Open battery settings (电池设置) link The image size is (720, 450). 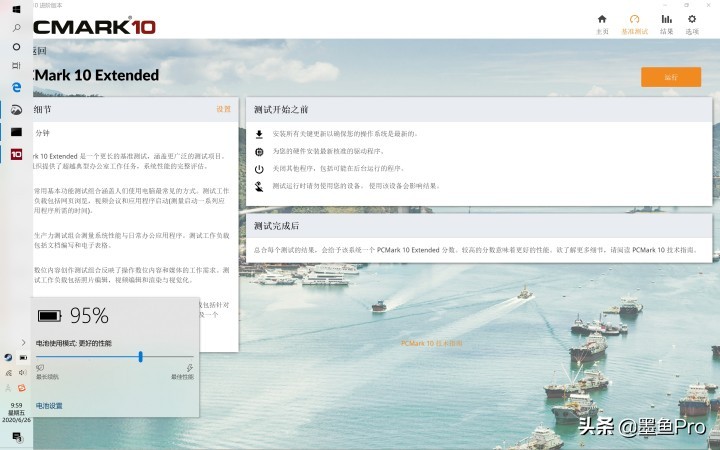(49, 406)
